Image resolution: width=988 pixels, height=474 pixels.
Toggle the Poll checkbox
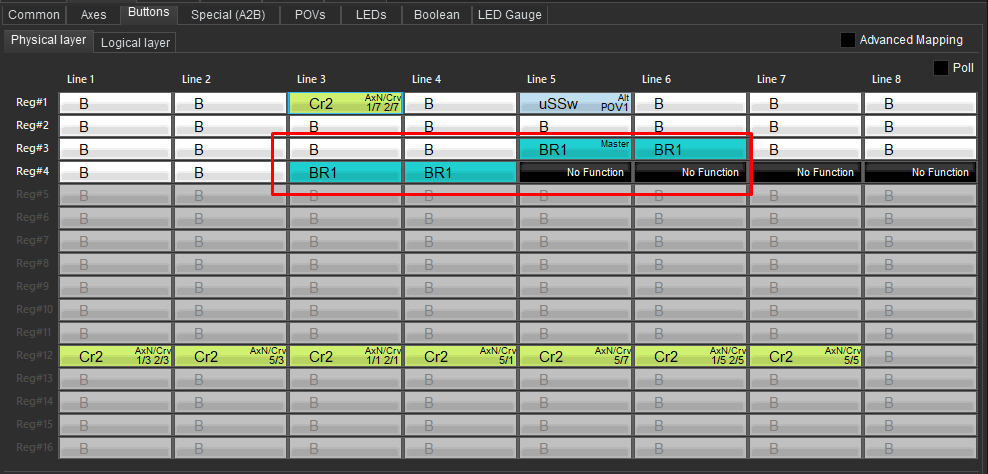941,68
